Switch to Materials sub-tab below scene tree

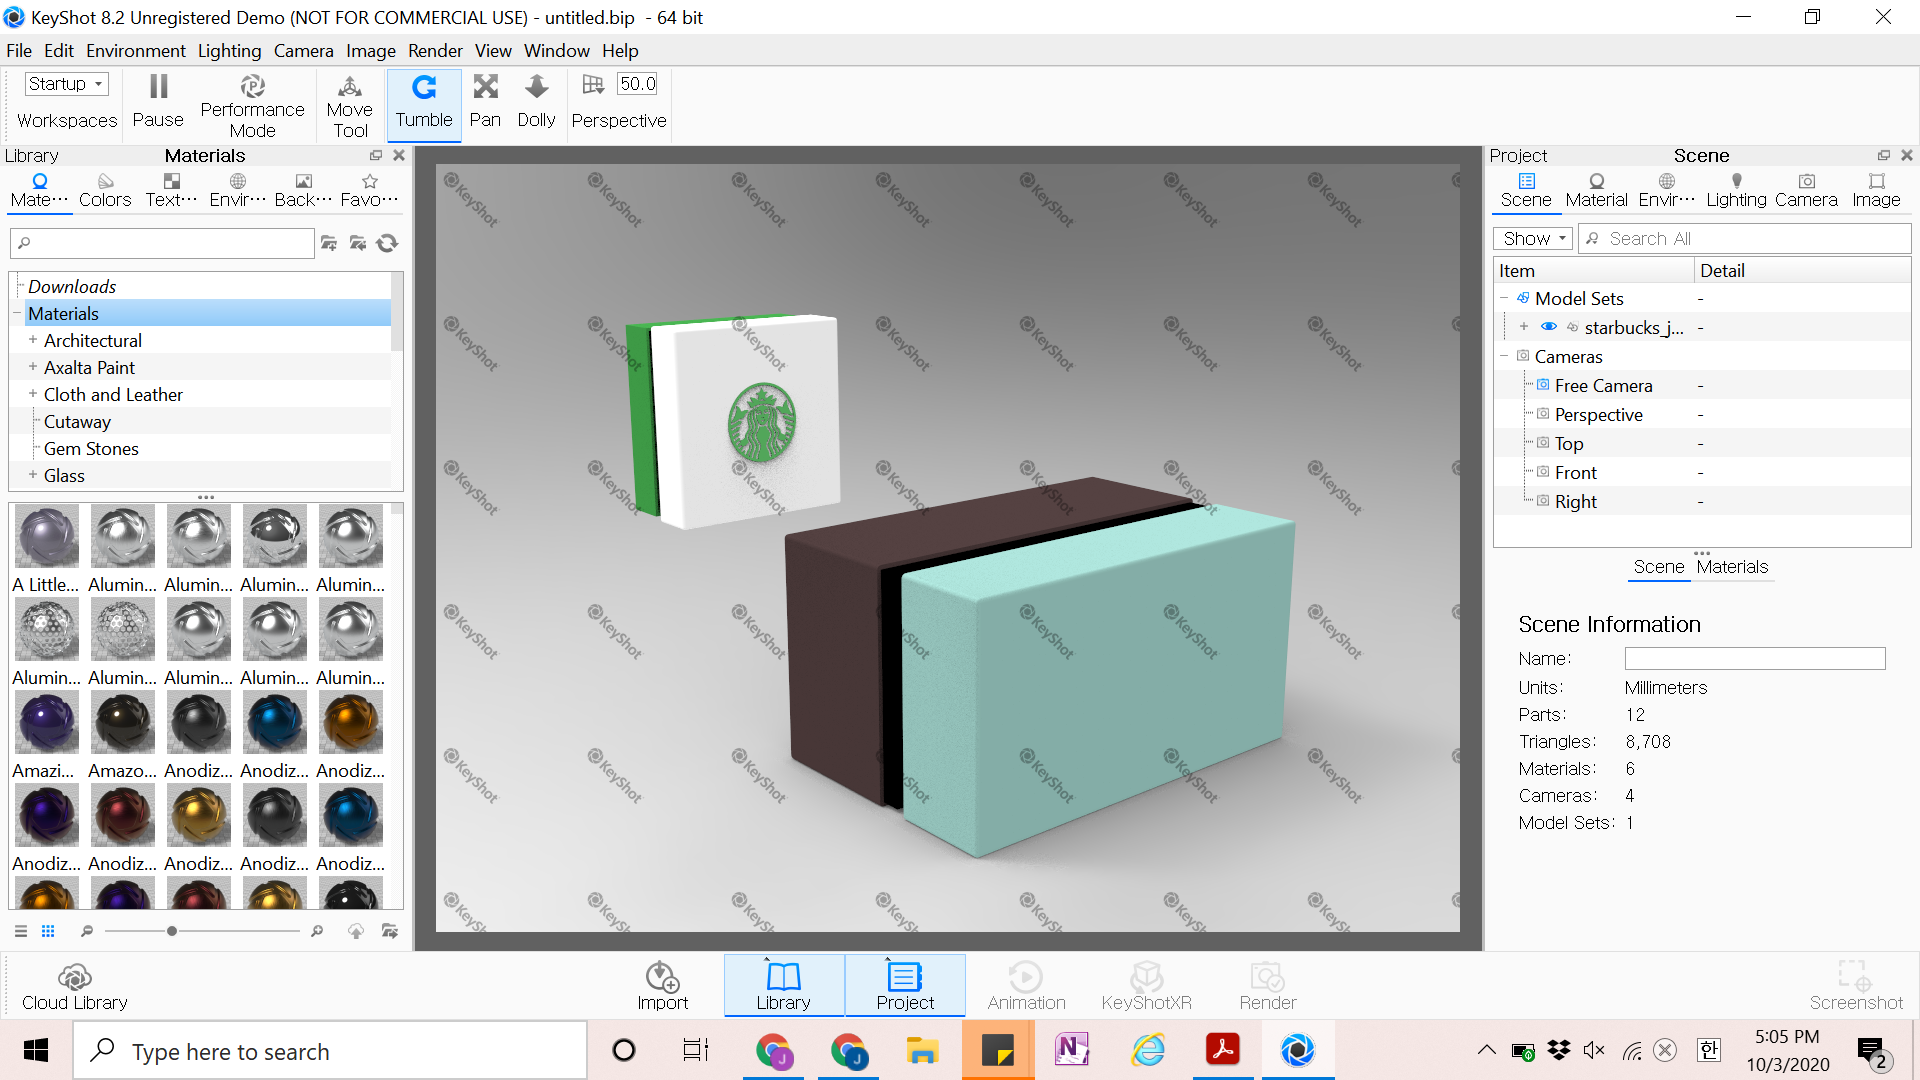tap(1732, 567)
